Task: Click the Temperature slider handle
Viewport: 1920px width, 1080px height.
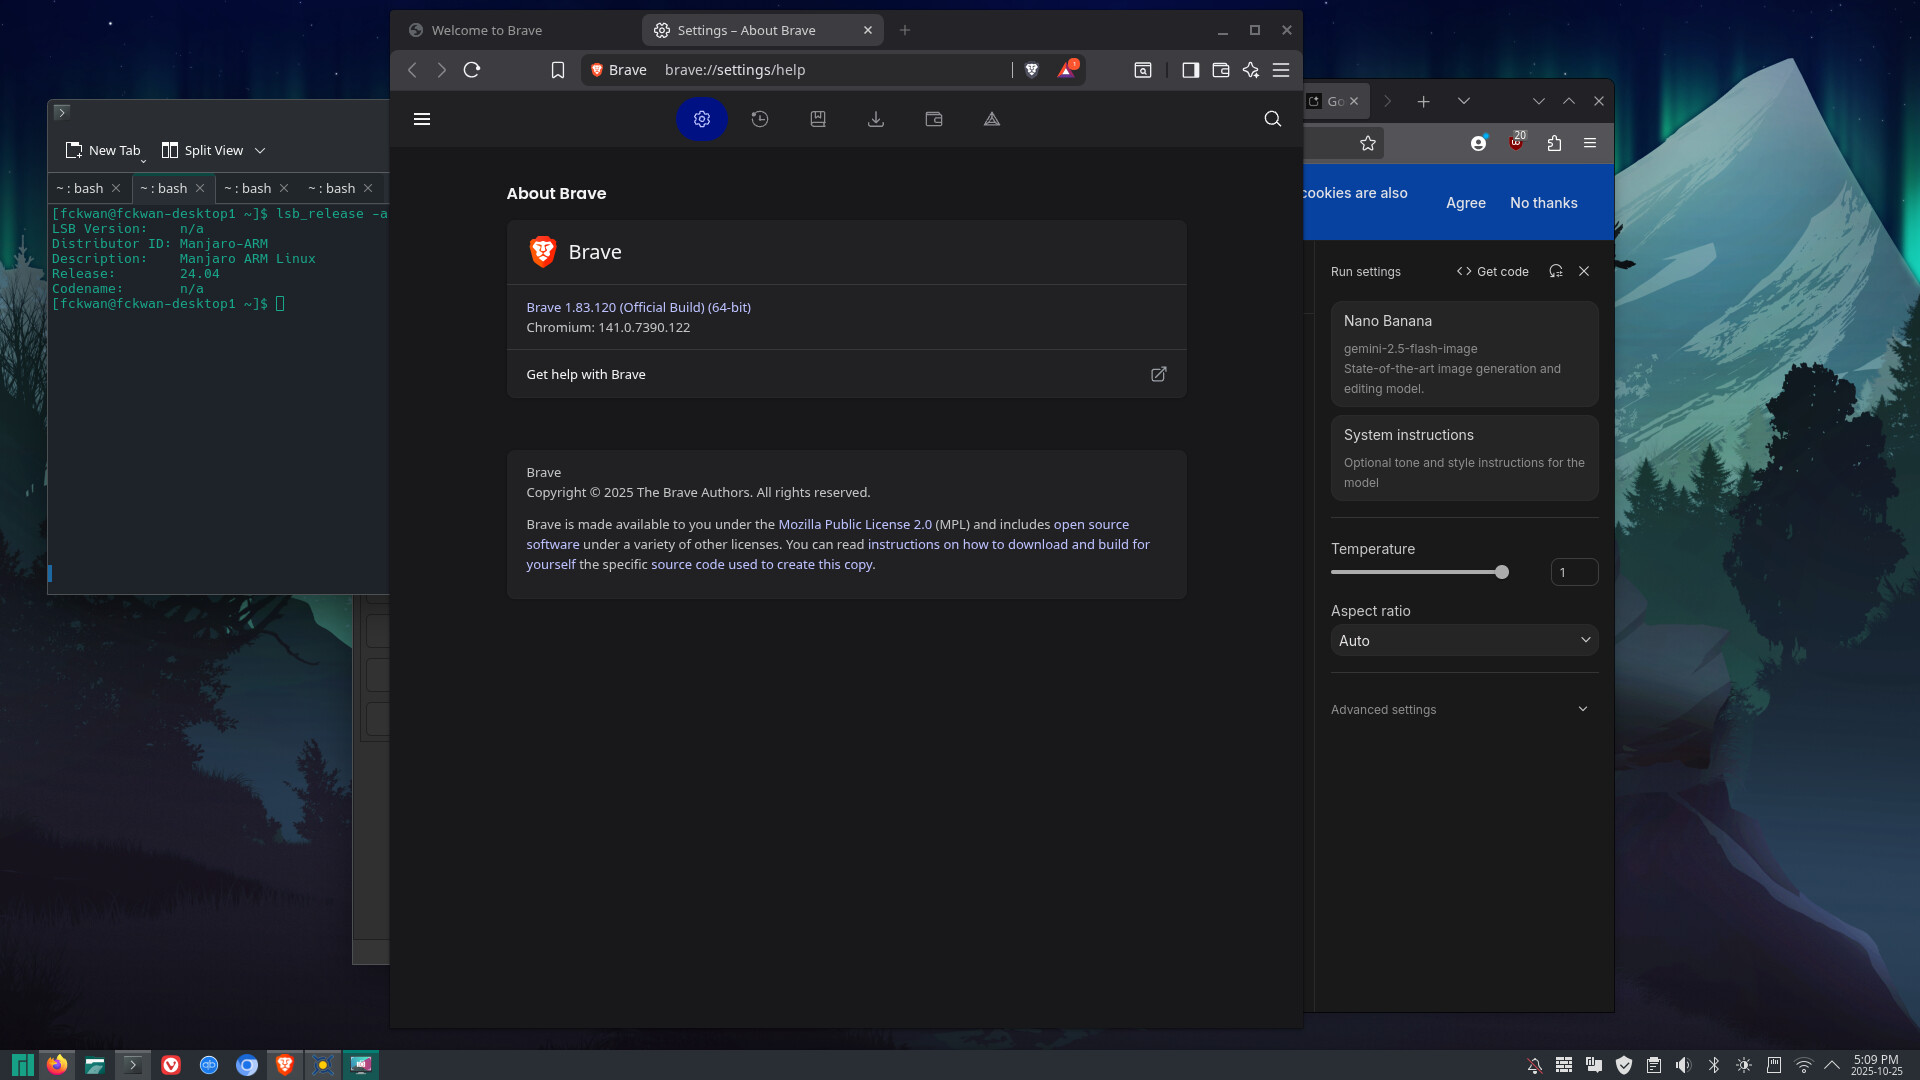Action: (x=1501, y=573)
